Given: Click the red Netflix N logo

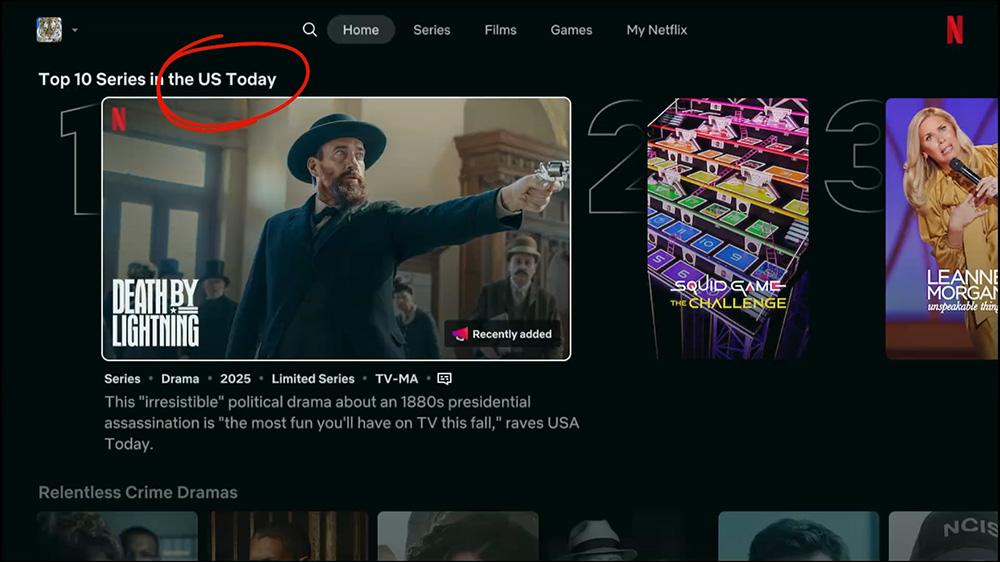Looking at the screenshot, I should [954, 29].
